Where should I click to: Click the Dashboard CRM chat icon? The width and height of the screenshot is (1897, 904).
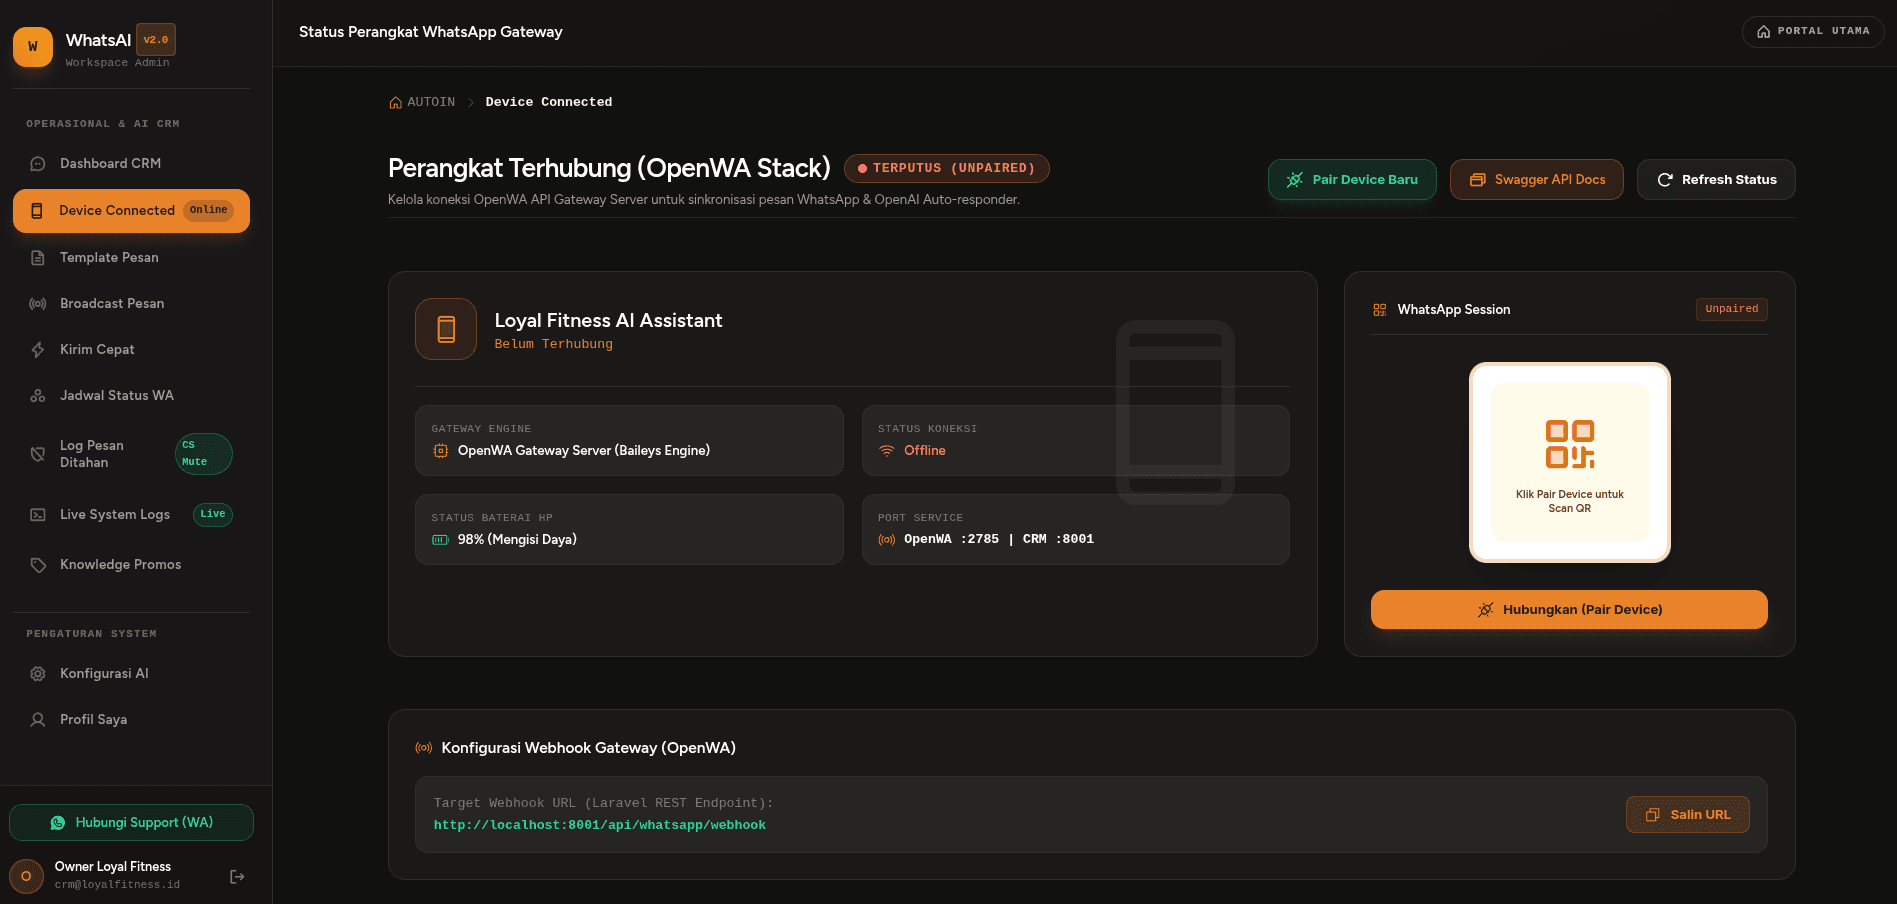[38, 164]
